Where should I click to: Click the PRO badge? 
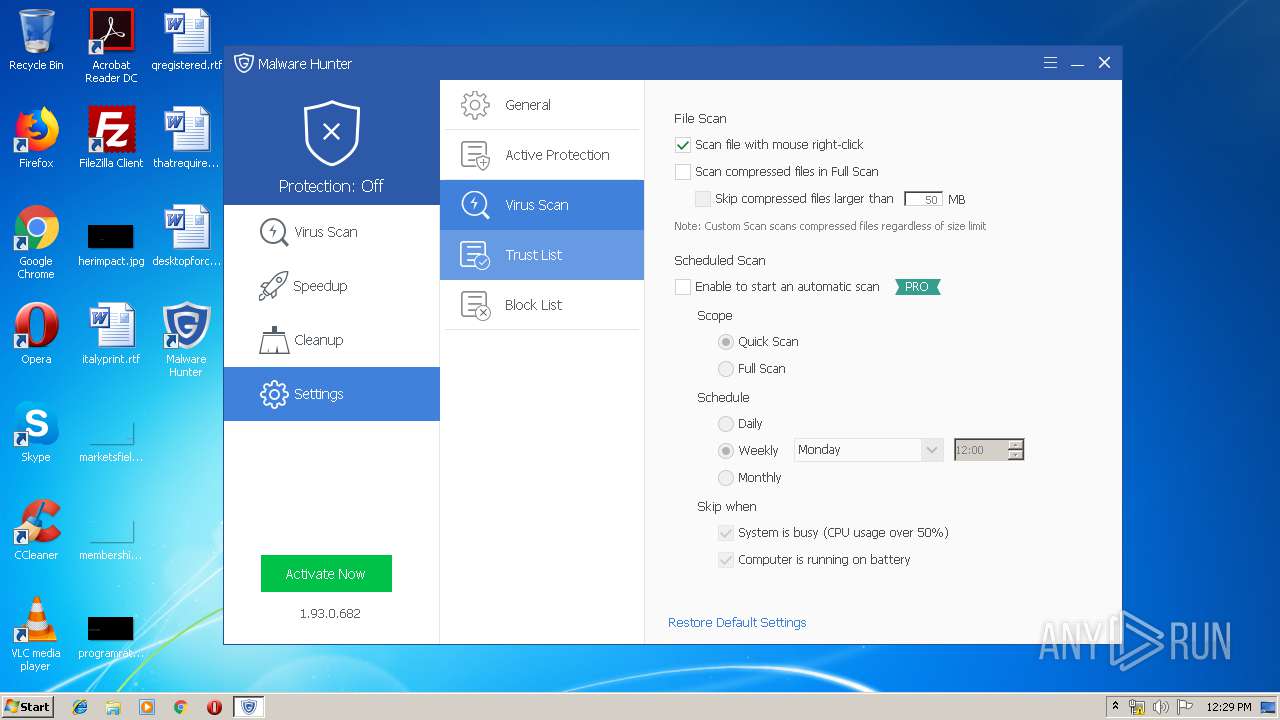(x=917, y=287)
